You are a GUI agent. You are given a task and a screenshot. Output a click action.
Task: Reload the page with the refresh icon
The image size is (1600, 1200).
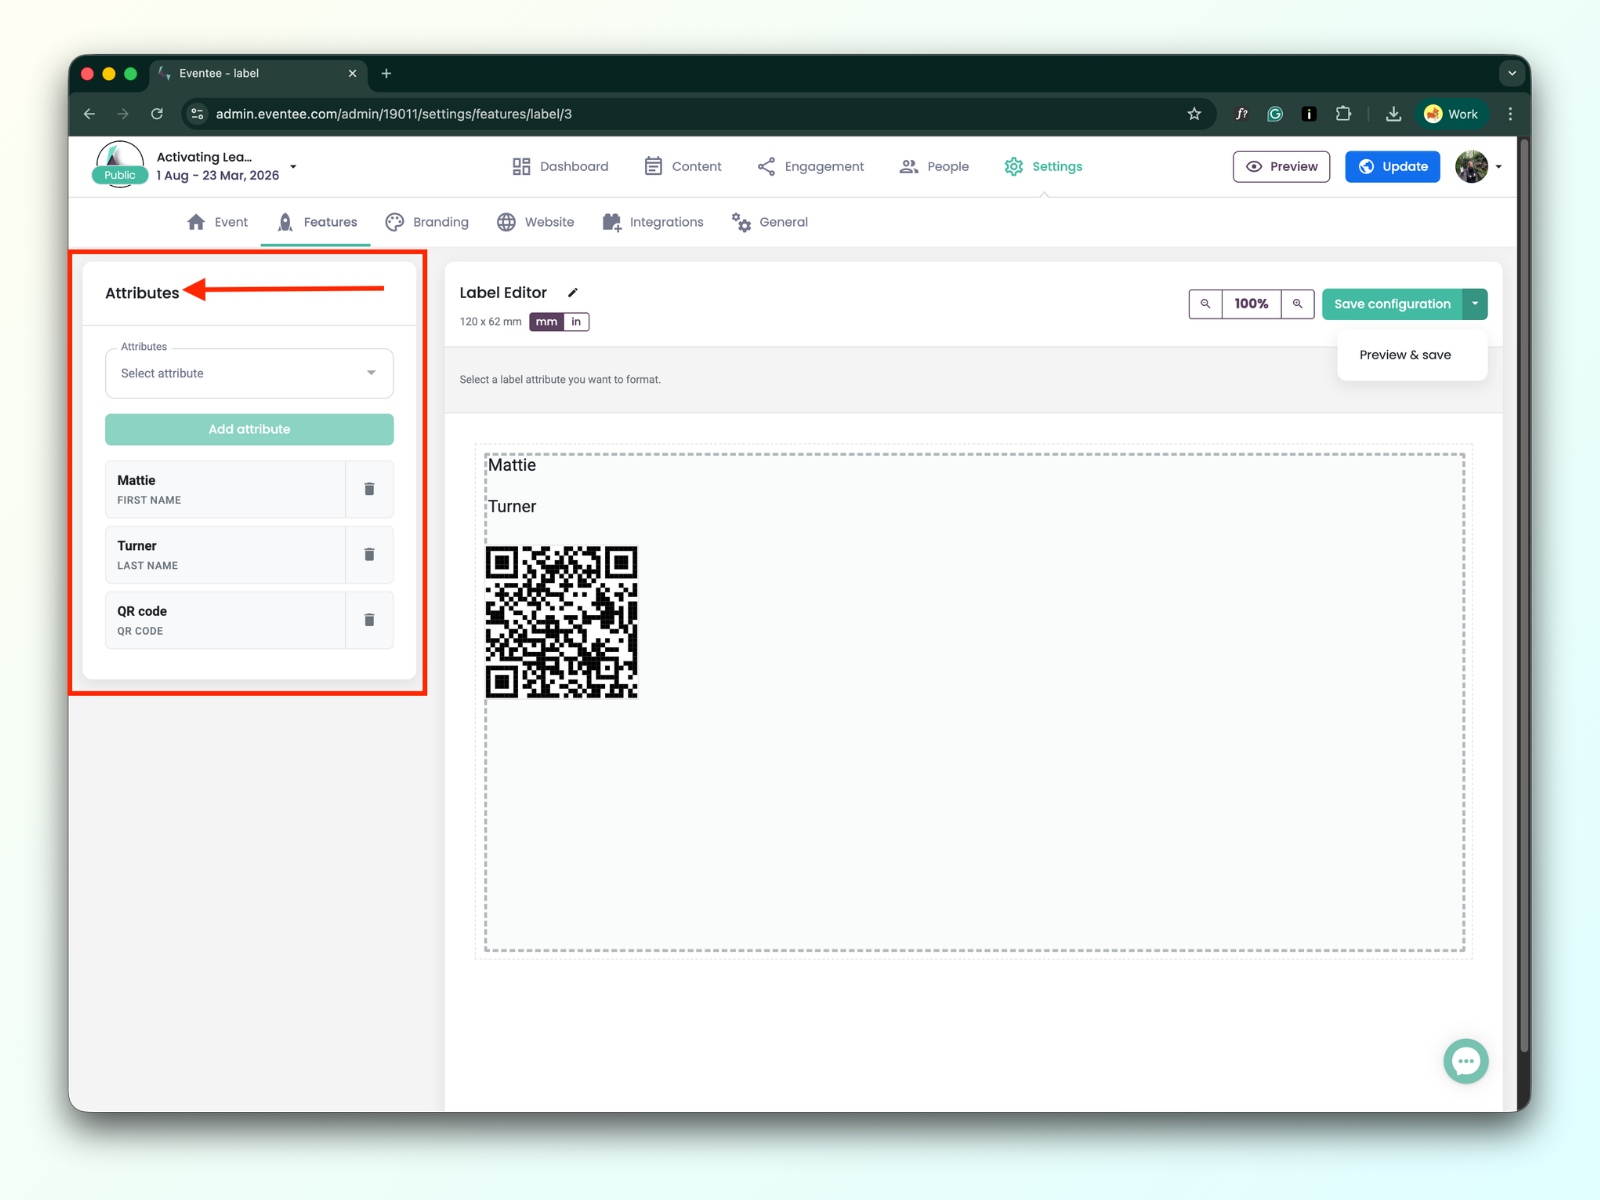pyautogui.click(x=157, y=114)
